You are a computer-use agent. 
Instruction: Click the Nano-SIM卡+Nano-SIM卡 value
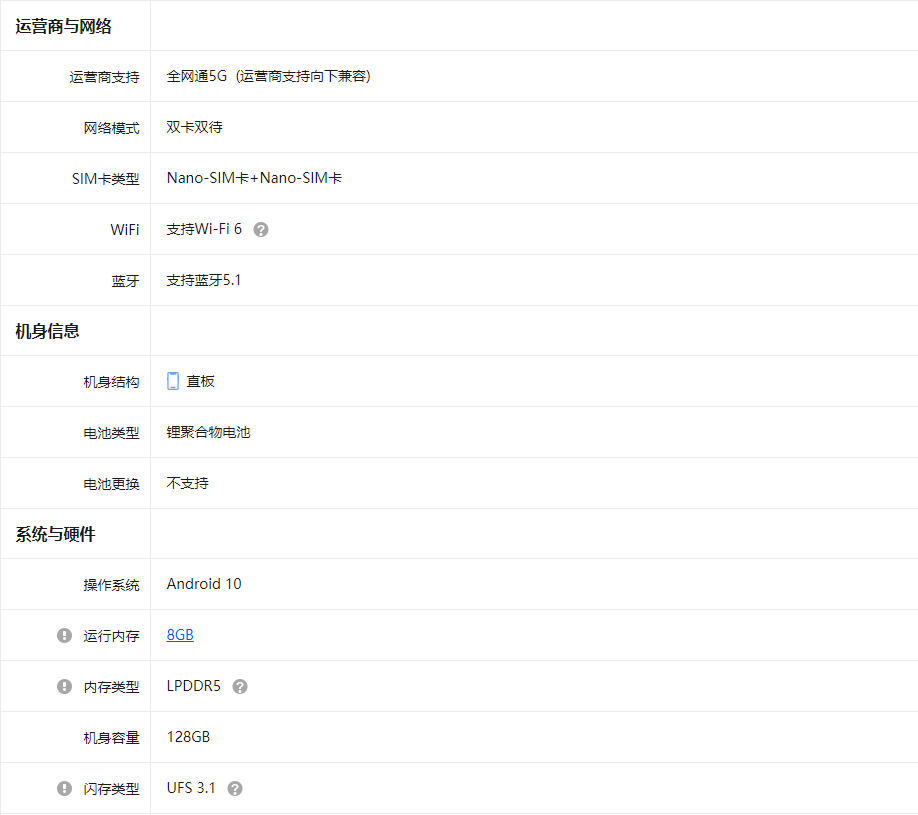coord(254,178)
